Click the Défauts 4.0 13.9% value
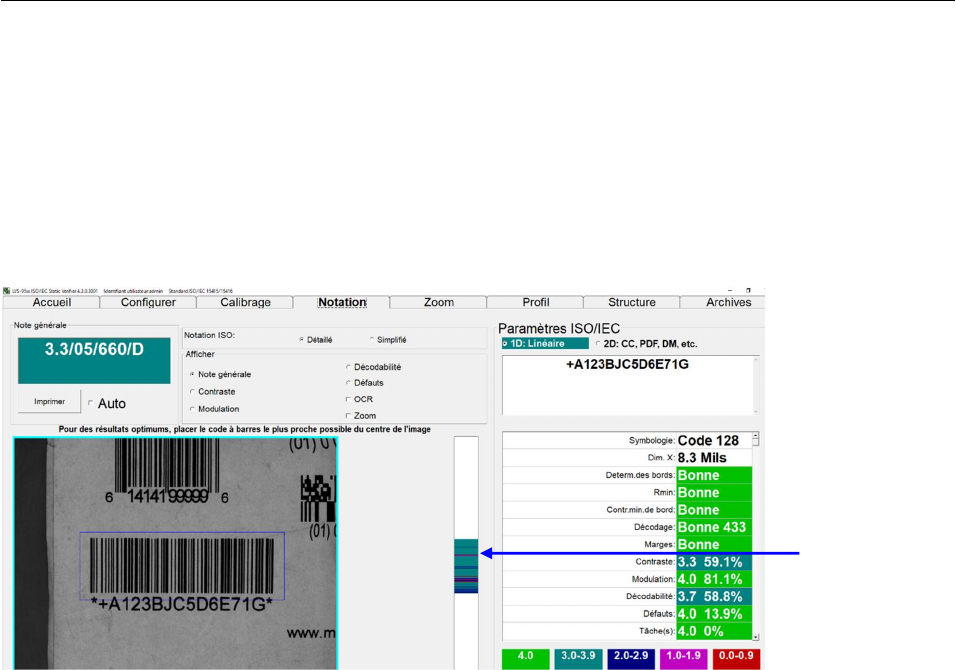This screenshot has height=670, width=956. coord(714,614)
